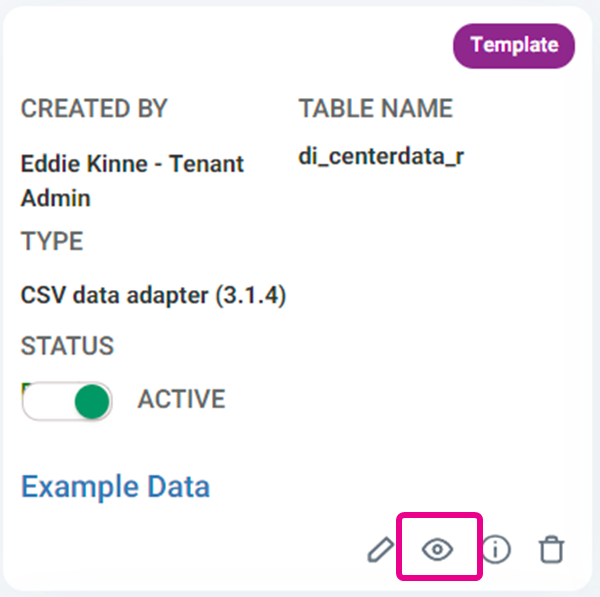Delete the data source with trash icon
Screen dimensions: 600x597
pyautogui.click(x=551, y=550)
